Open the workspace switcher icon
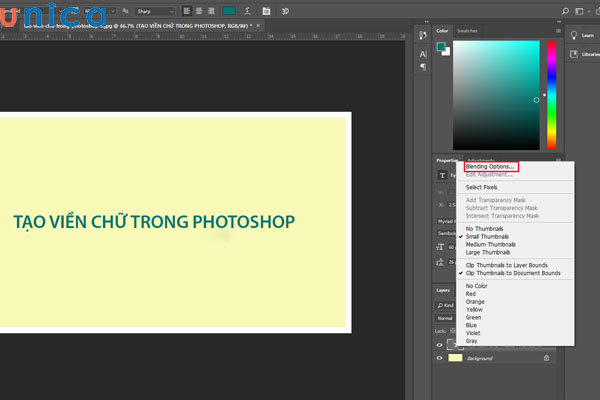Screen dimensions: 600x400 coord(579,11)
